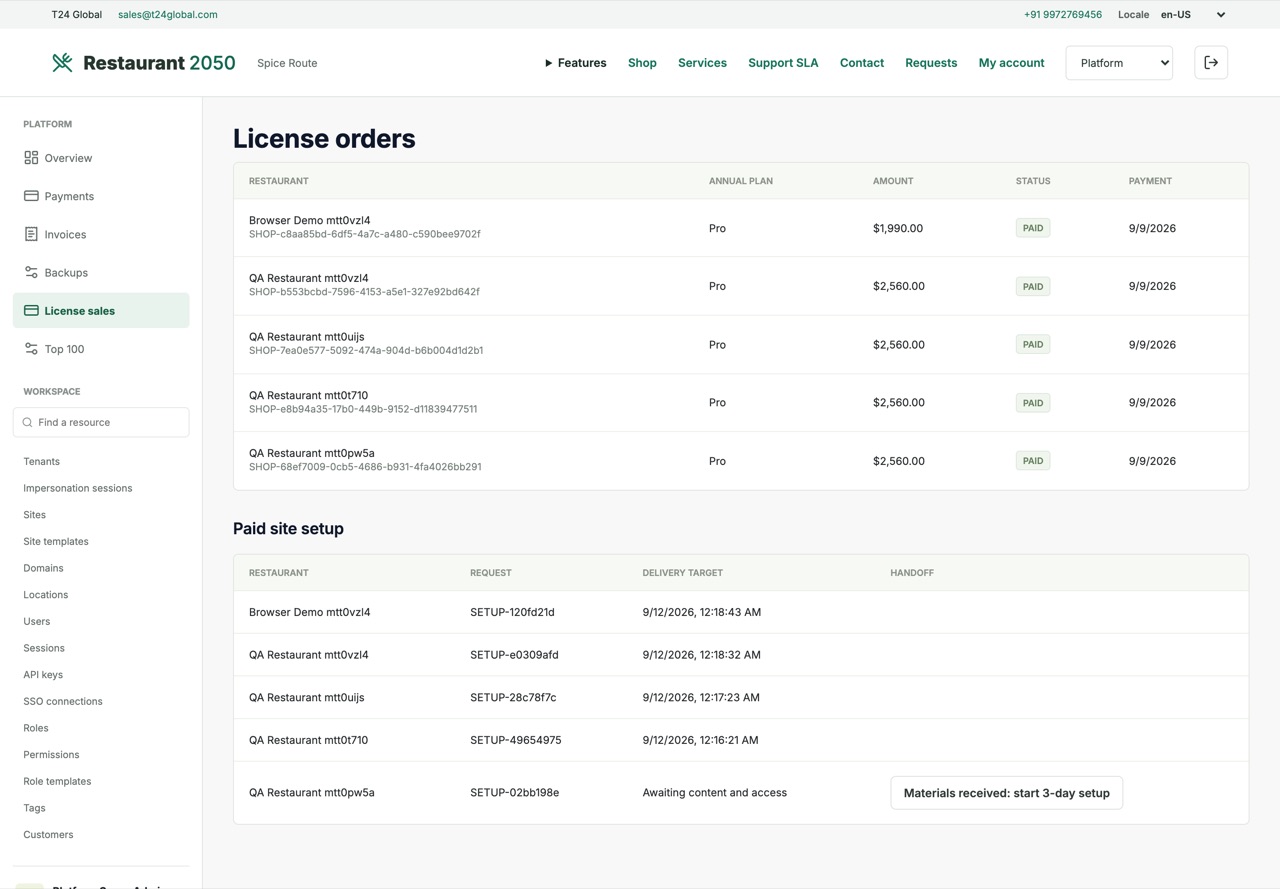Open the Locale en-US dropdown

pos(1193,15)
